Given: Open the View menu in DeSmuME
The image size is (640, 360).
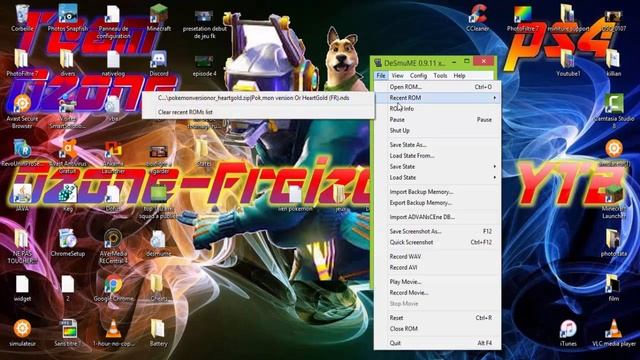Looking at the screenshot, I should (x=398, y=76).
